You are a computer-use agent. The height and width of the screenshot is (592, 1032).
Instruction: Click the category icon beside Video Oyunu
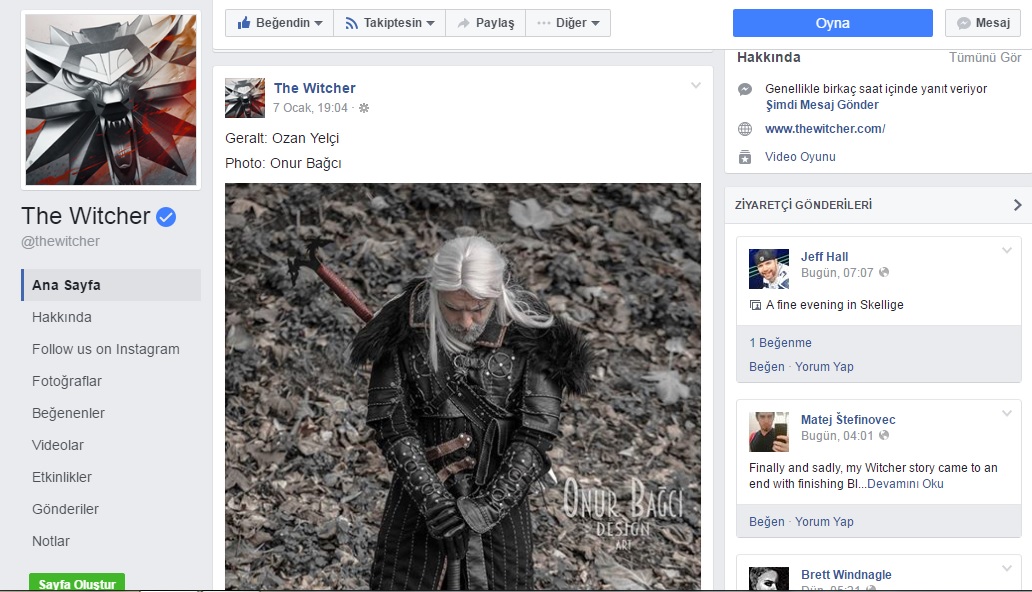point(745,157)
